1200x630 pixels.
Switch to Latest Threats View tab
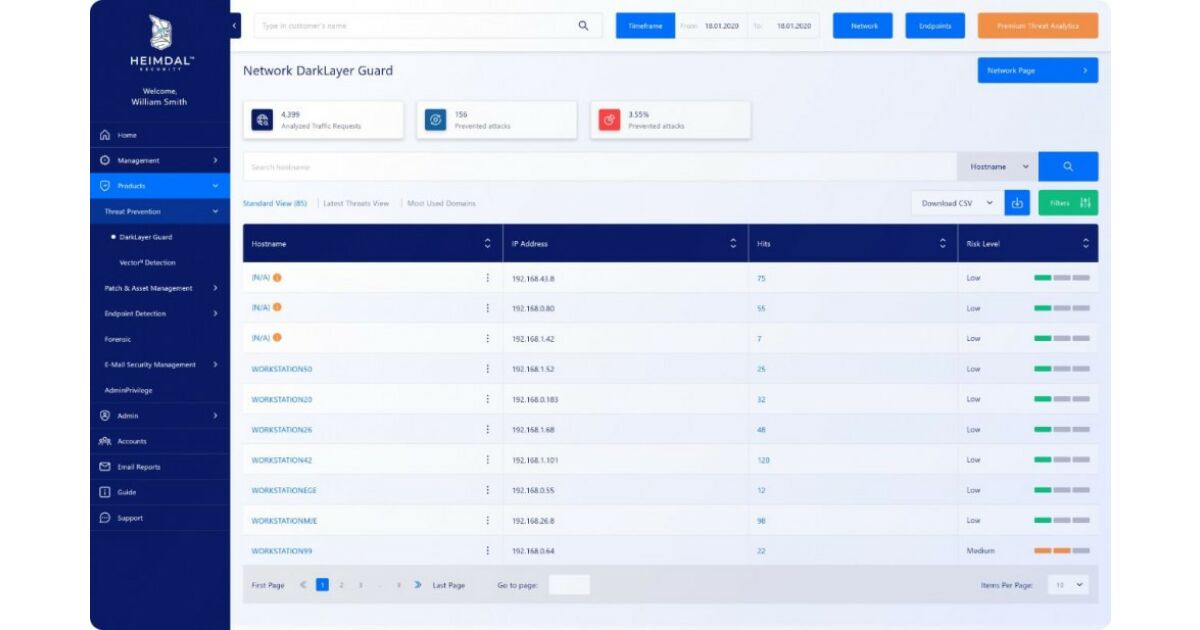point(356,203)
